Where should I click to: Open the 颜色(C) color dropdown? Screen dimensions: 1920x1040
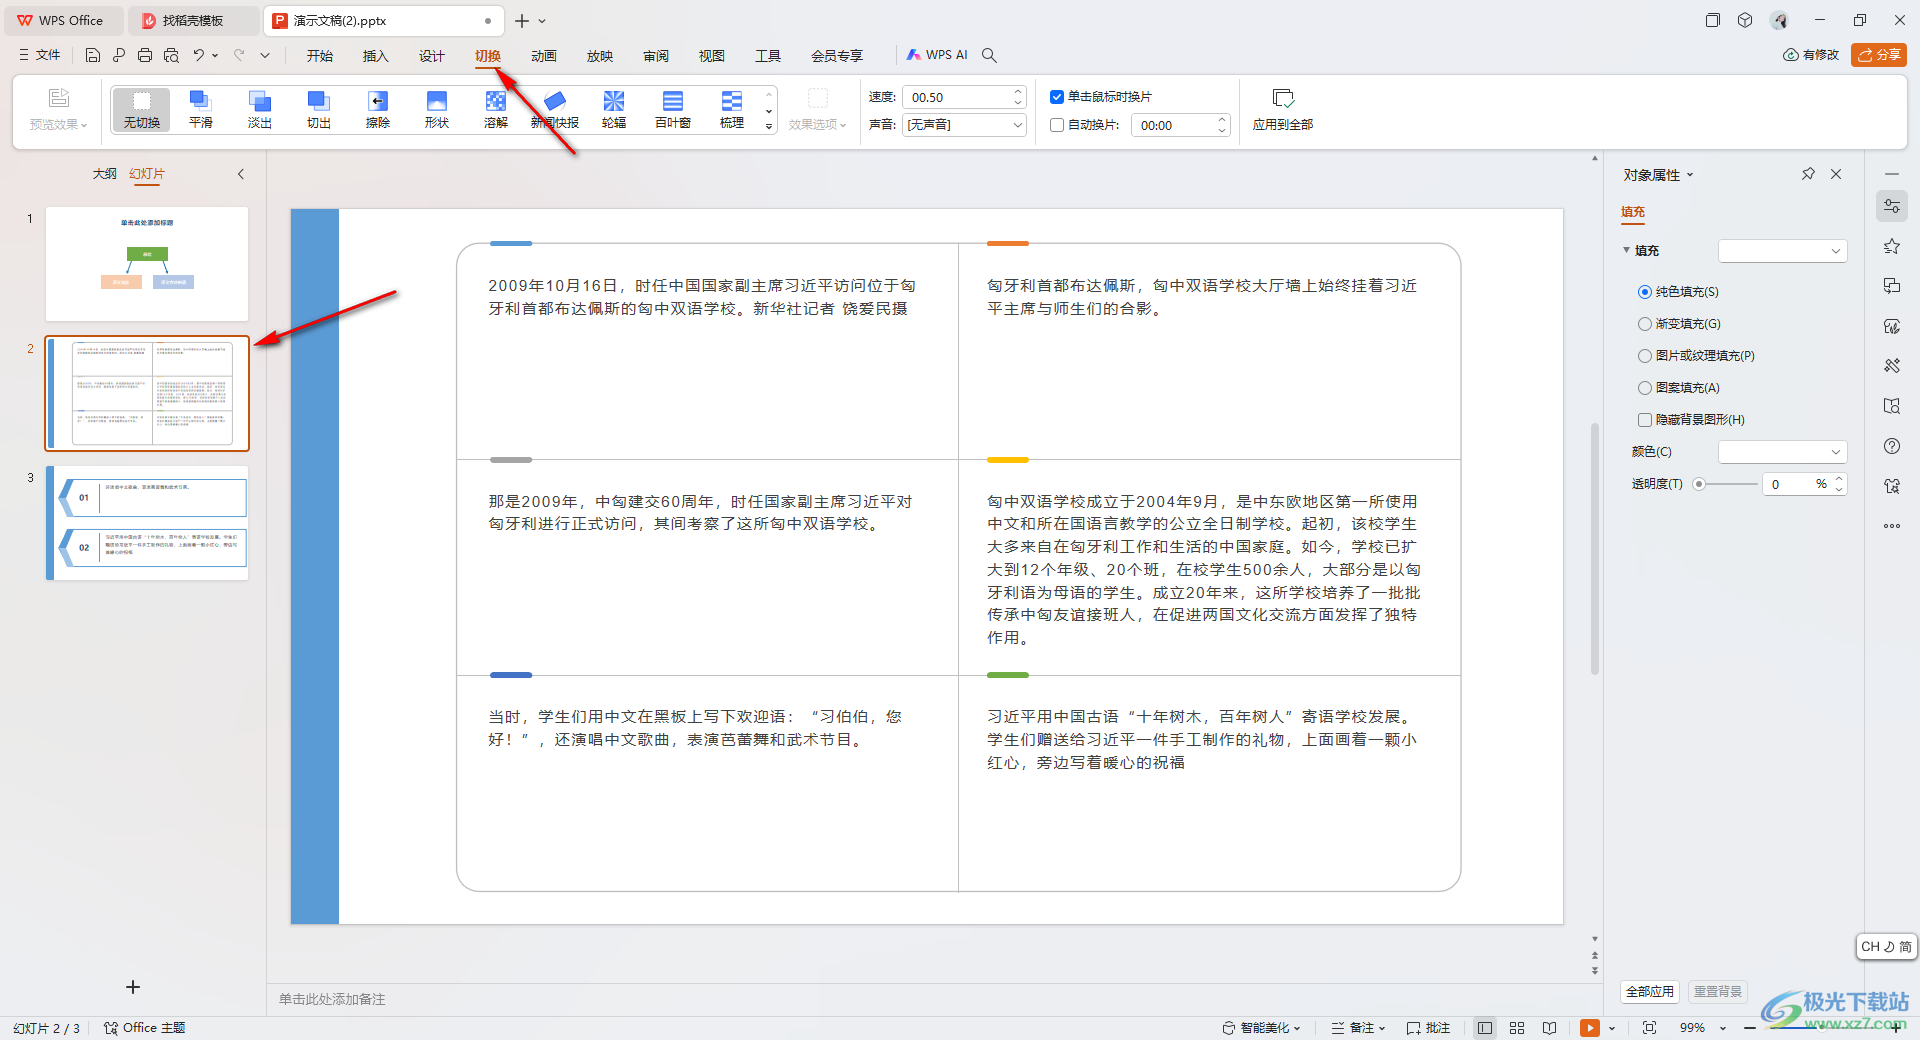coord(1782,452)
